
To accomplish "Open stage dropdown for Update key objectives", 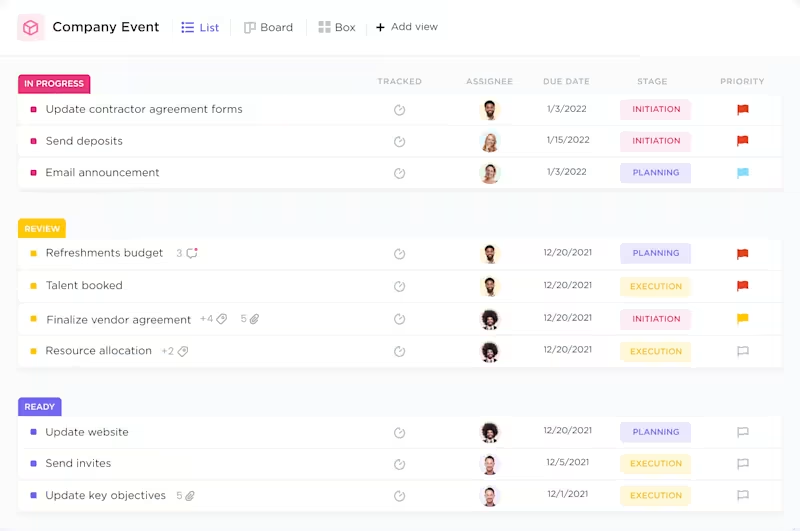I will (x=655, y=496).
